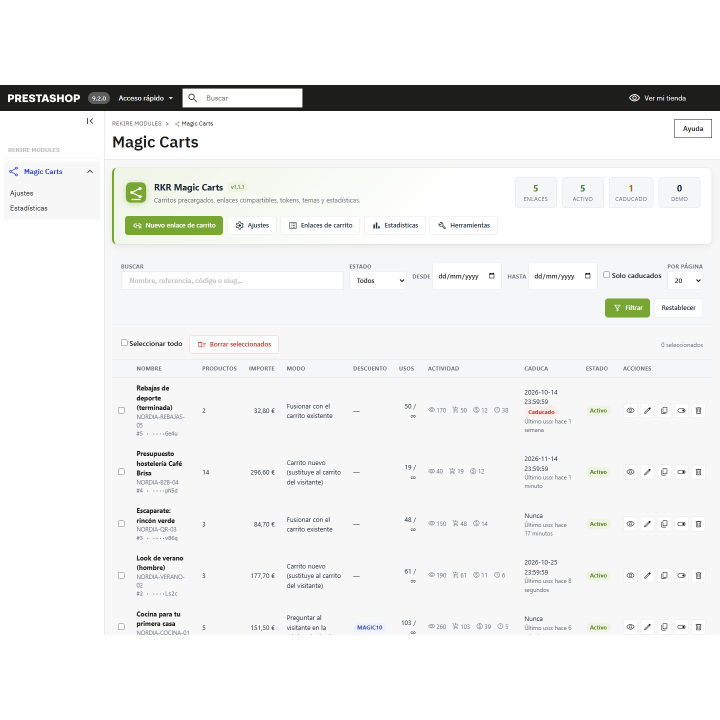
Task: Delete the Look de verano (hombre) row
Action: (698, 575)
